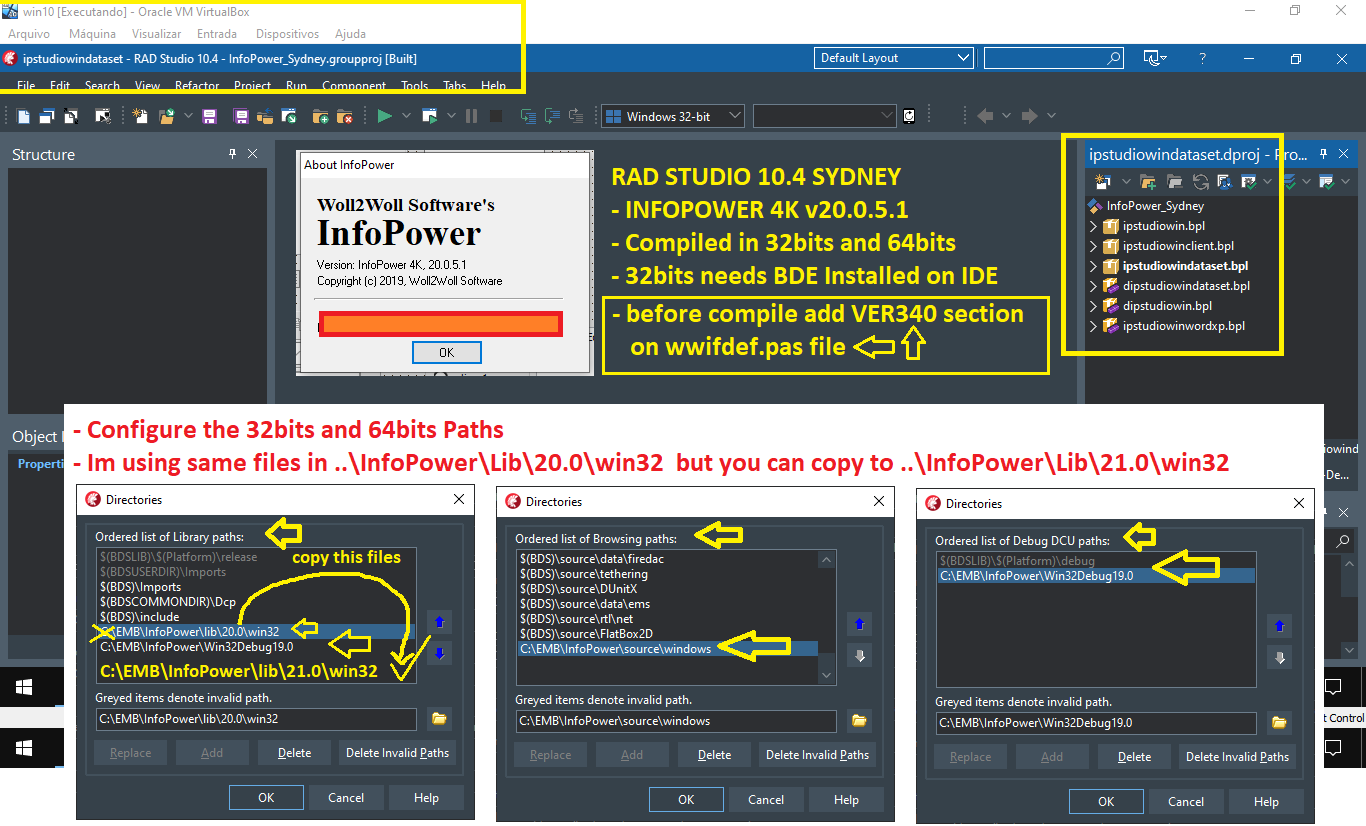This screenshot has height=826, width=1366.
Task: Click the Step Over debug icon
Action: (552, 116)
